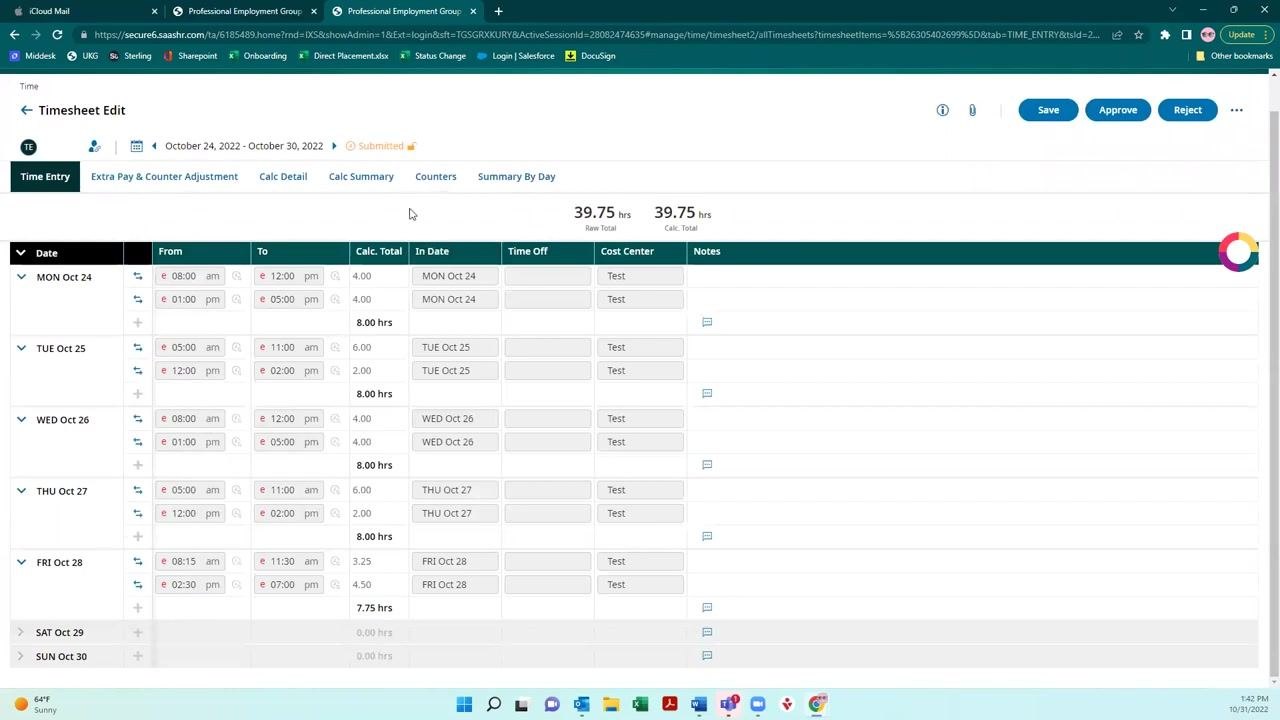This screenshot has width=1280, height=720.
Task: Click the colorful floating circle widget
Action: pyautogui.click(x=1238, y=252)
